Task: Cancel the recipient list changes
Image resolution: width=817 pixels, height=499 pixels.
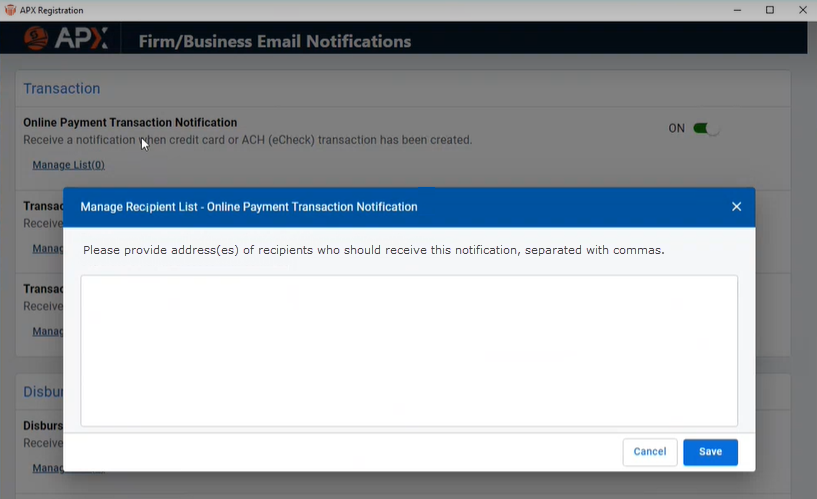Action: tap(649, 452)
